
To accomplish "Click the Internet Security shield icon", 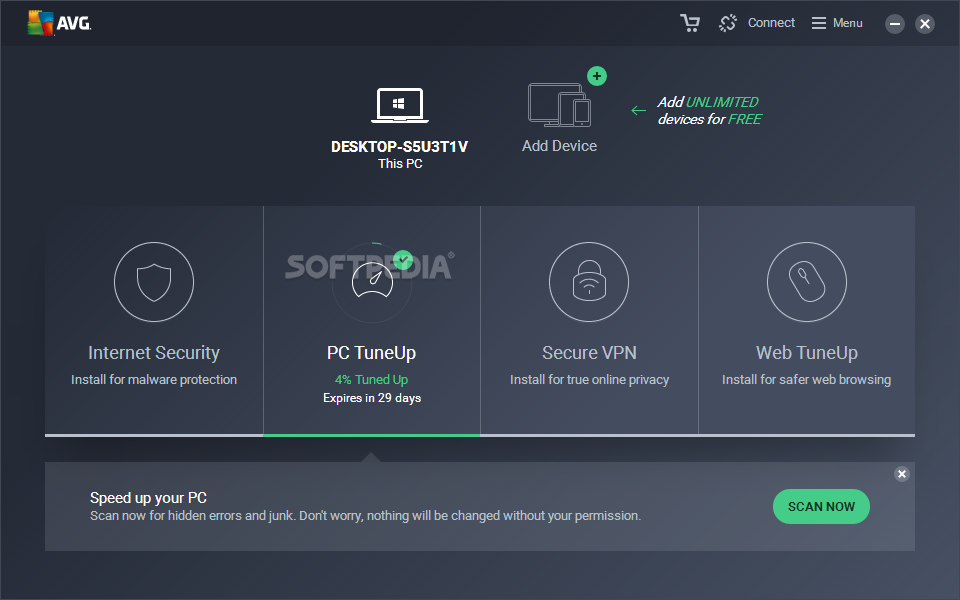I will (x=154, y=282).
